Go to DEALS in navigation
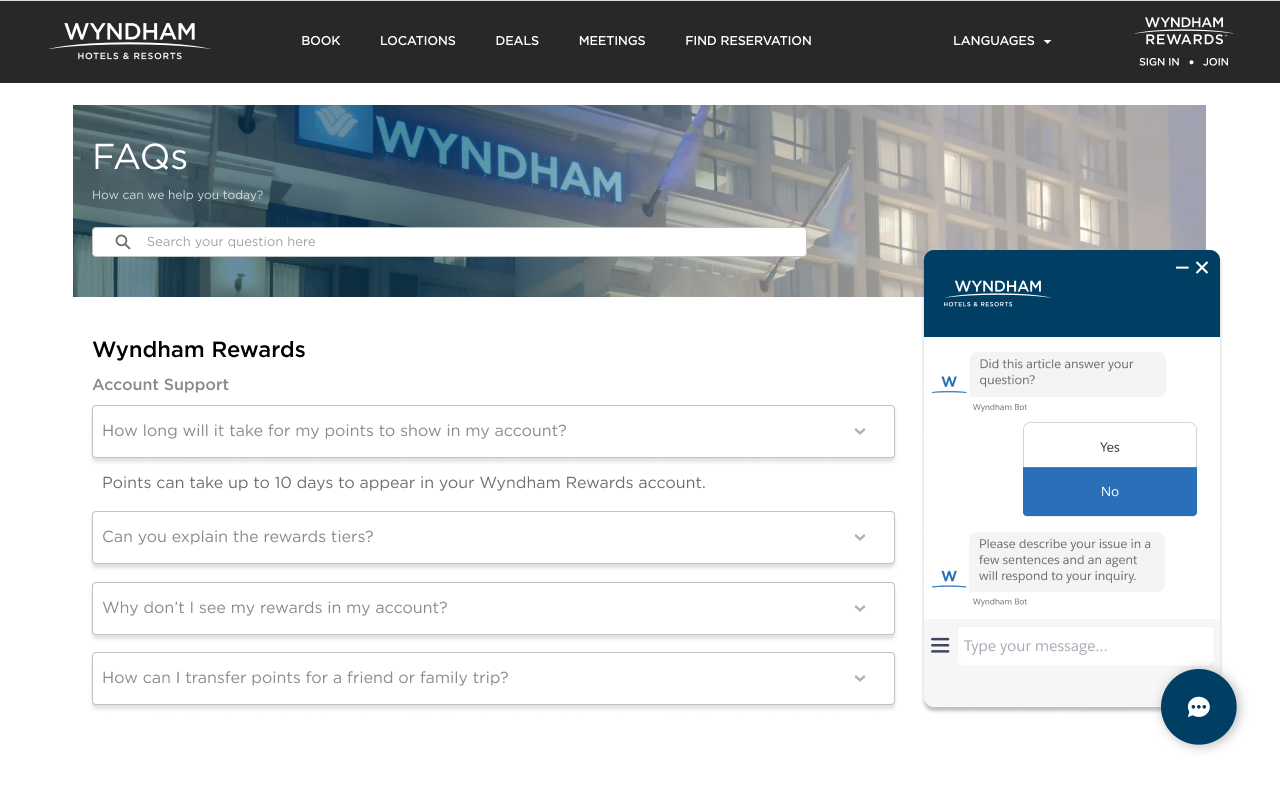This screenshot has height=791, width=1280. (517, 41)
